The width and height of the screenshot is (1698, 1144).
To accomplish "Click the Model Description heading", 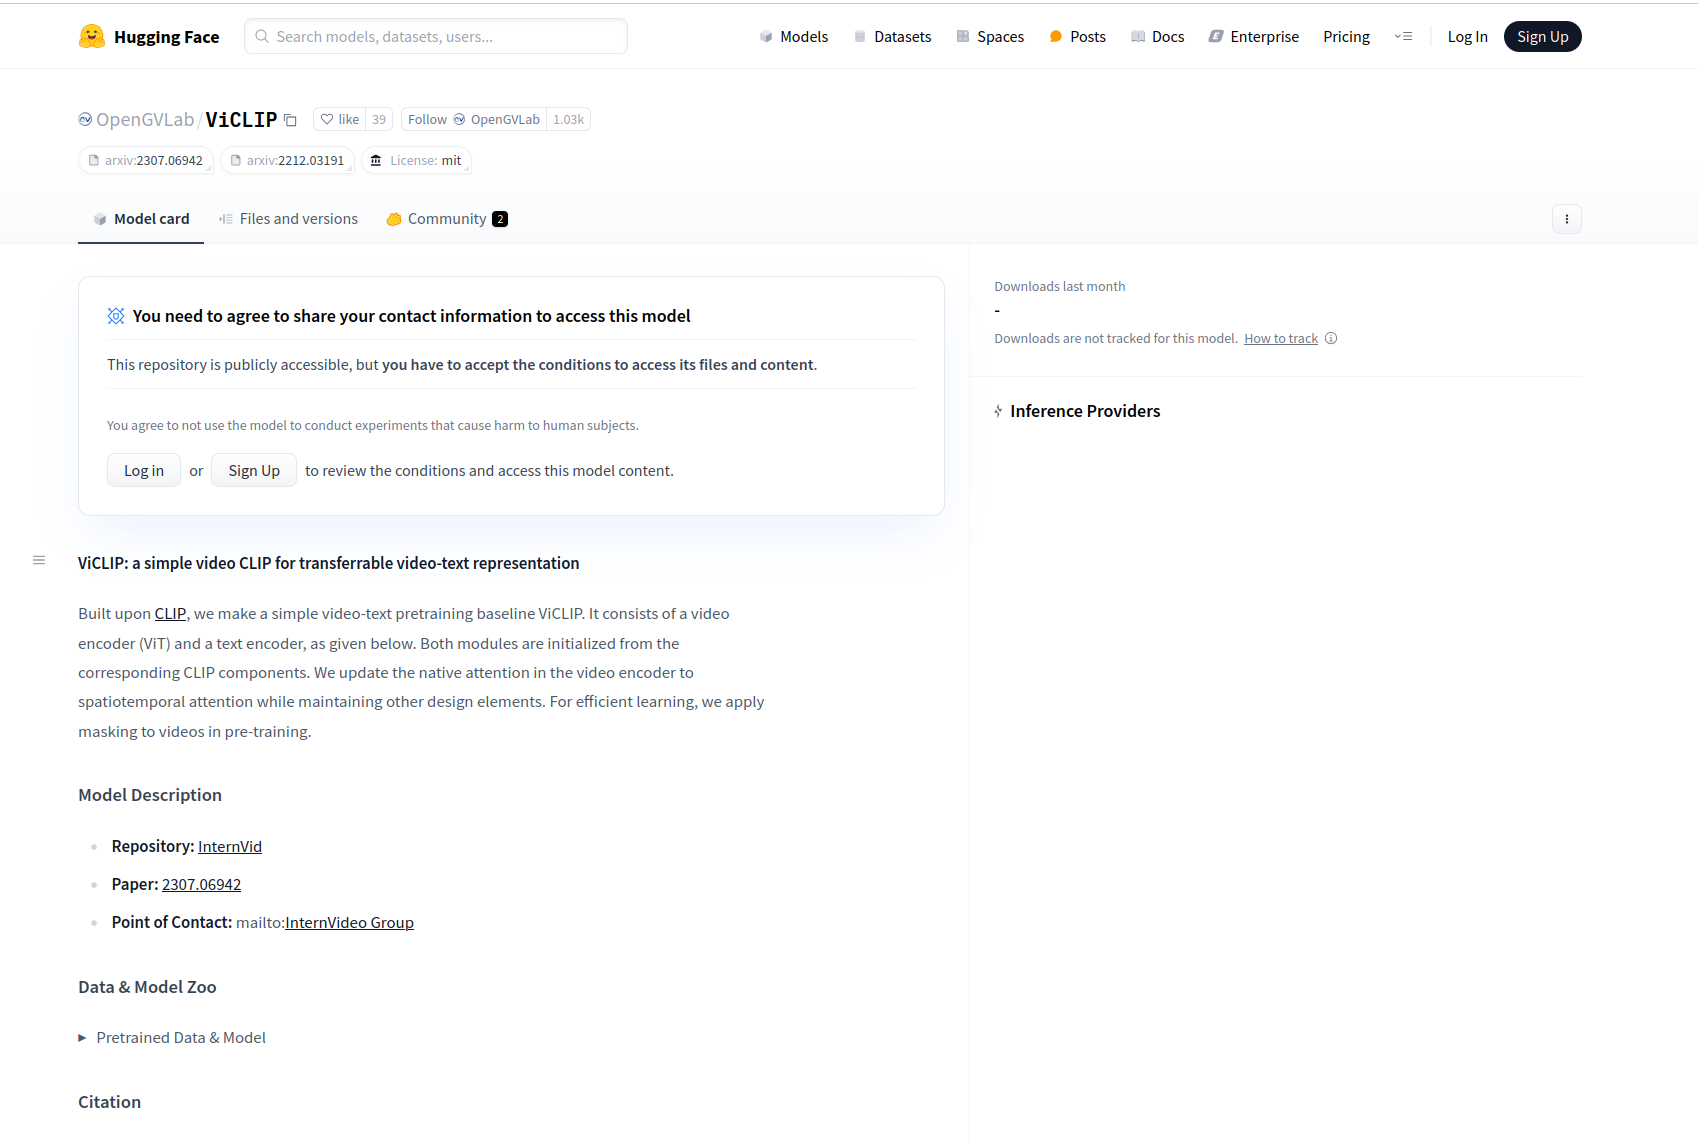I will tap(150, 795).
